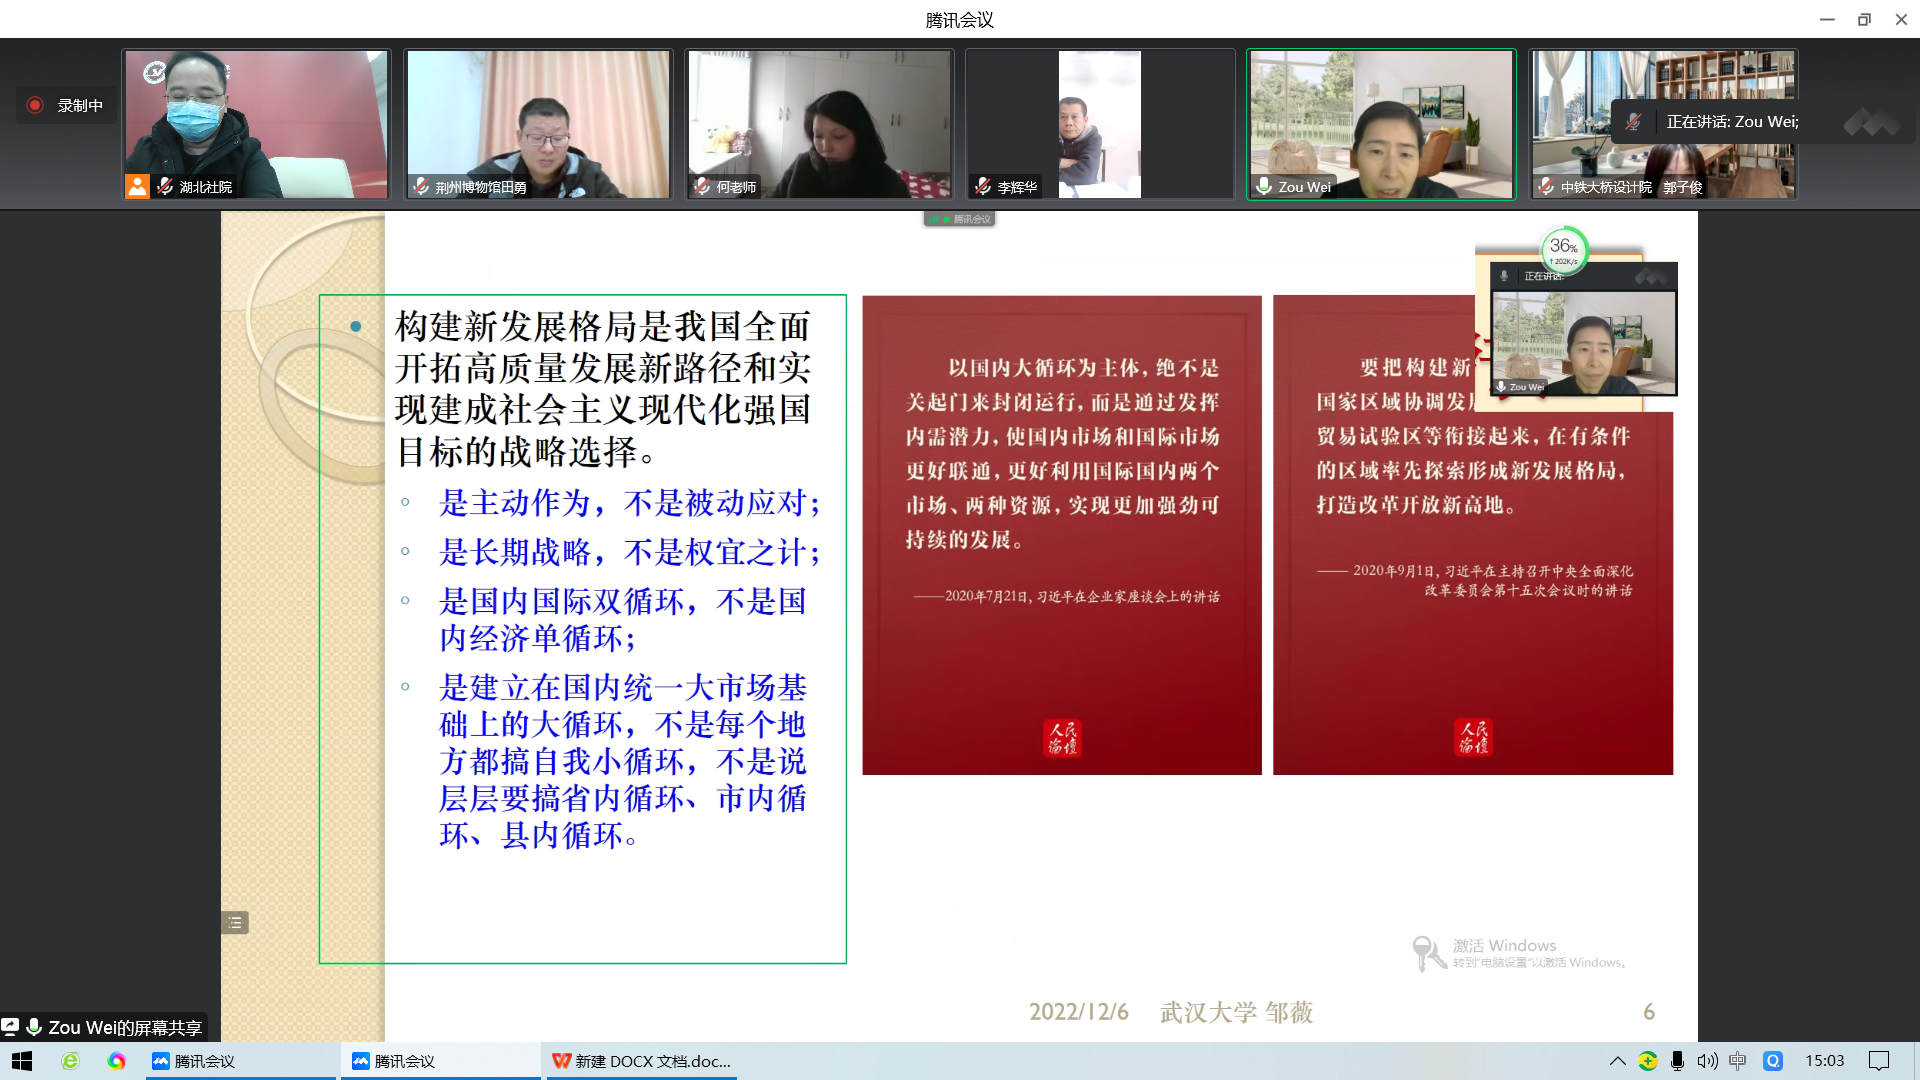Switch to first 腾讯会议 taskbar window
1920x1080 pixels.
[240, 1061]
